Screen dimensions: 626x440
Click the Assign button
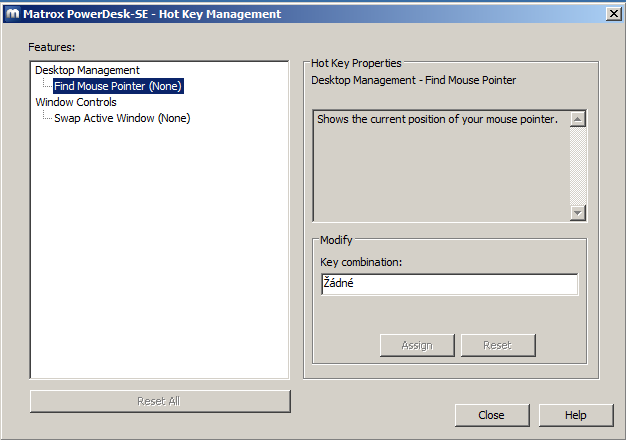[417, 345]
